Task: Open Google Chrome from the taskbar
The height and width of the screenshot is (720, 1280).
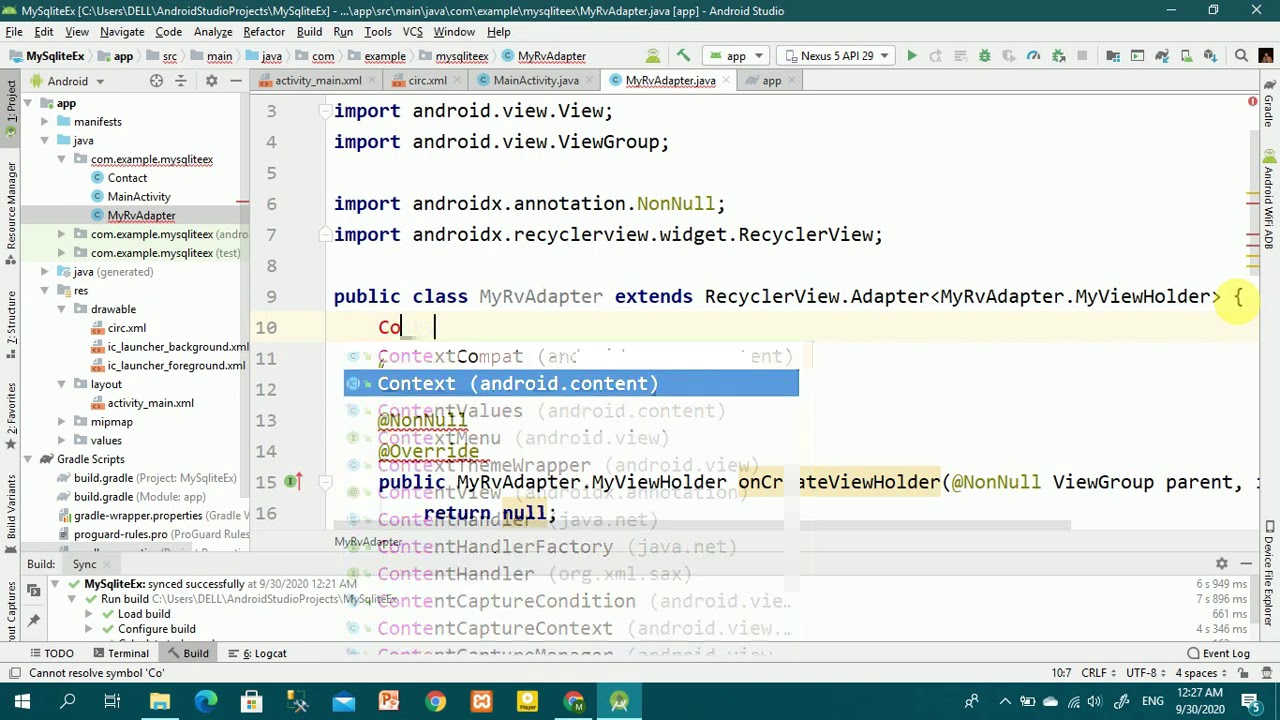Action: pyautogui.click(x=435, y=702)
